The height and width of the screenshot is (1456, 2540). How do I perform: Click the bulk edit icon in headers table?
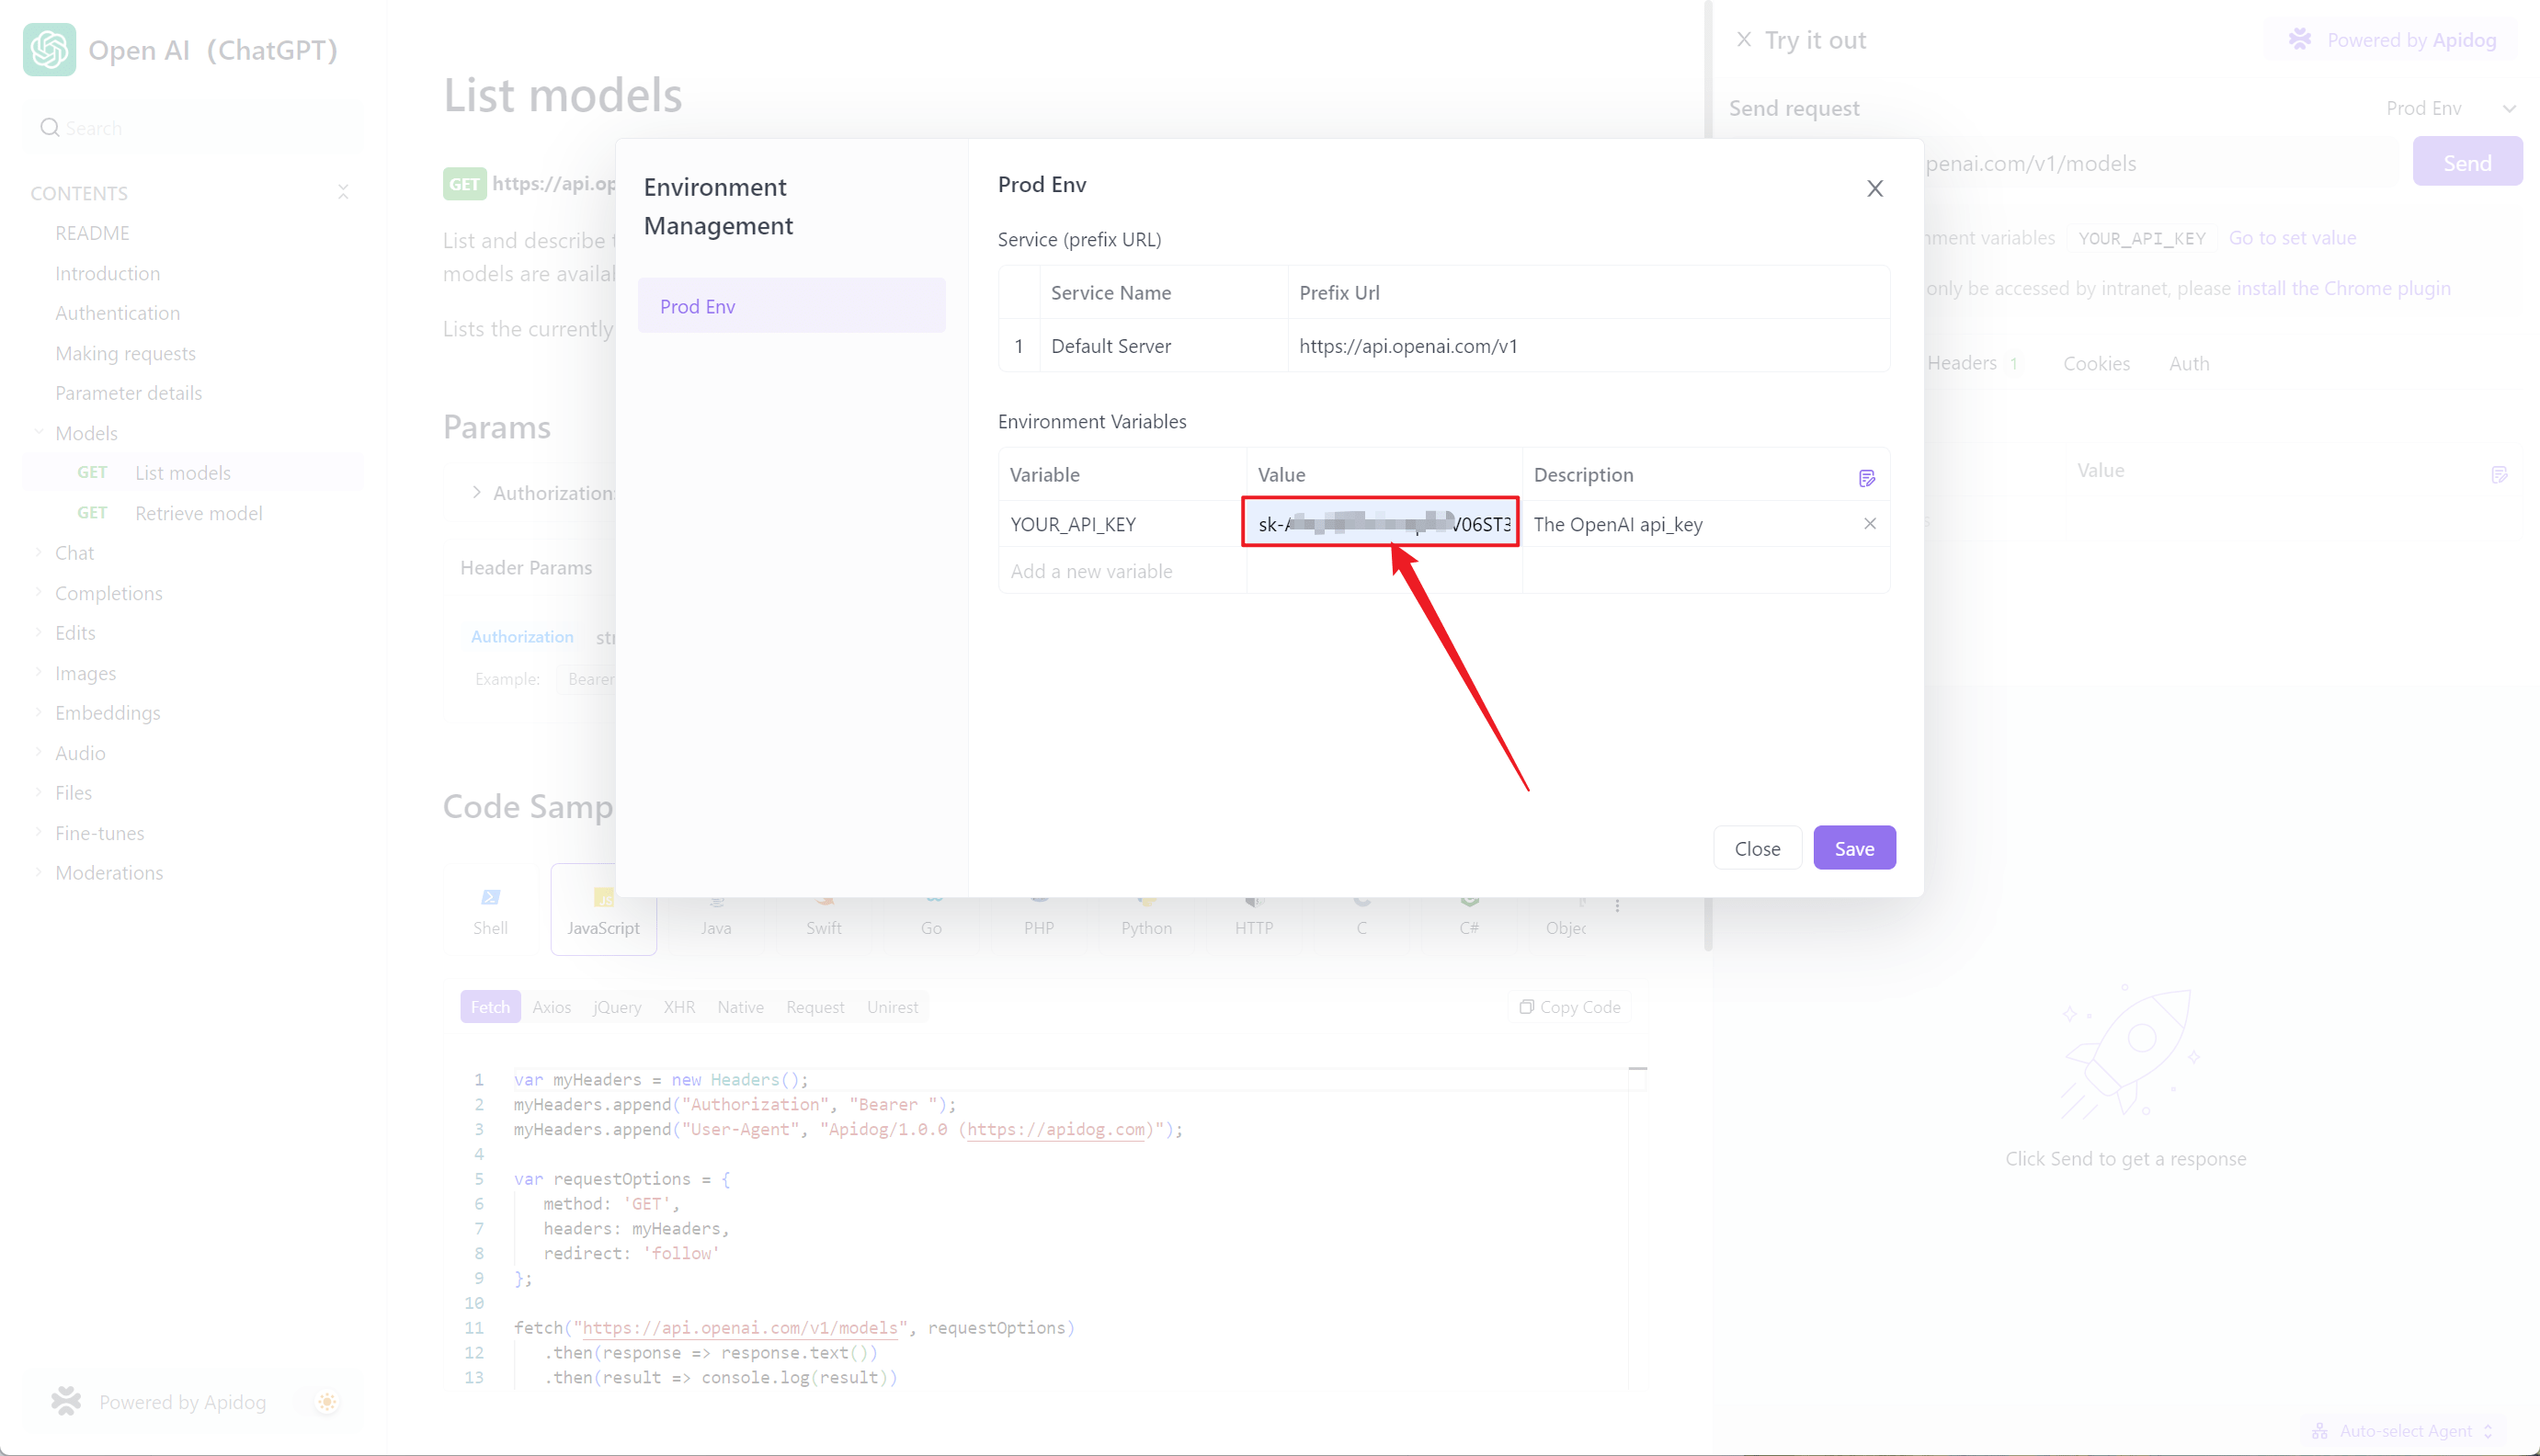click(2498, 474)
